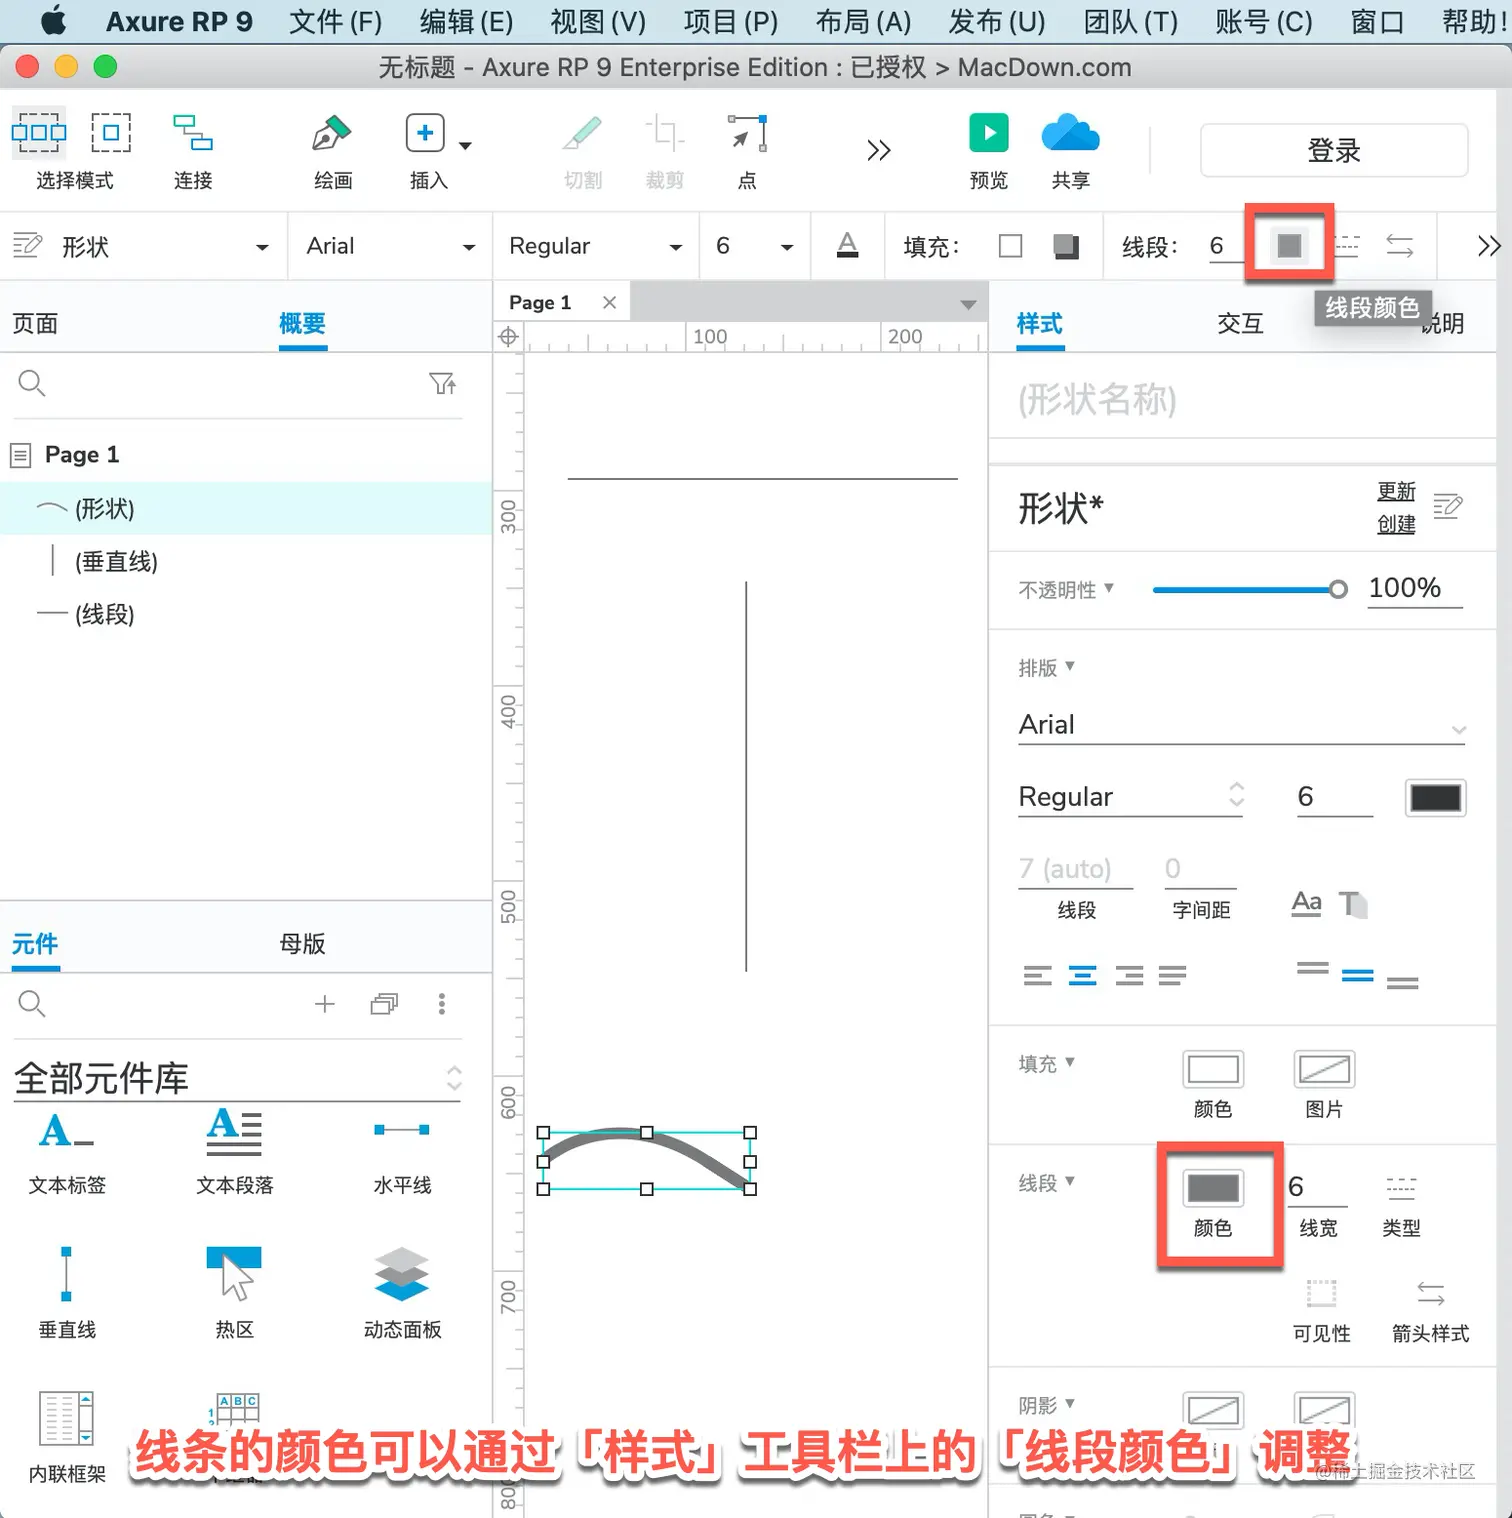Image resolution: width=1512 pixels, height=1518 pixels.
Task: Click the text color A icon
Action: tap(847, 245)
